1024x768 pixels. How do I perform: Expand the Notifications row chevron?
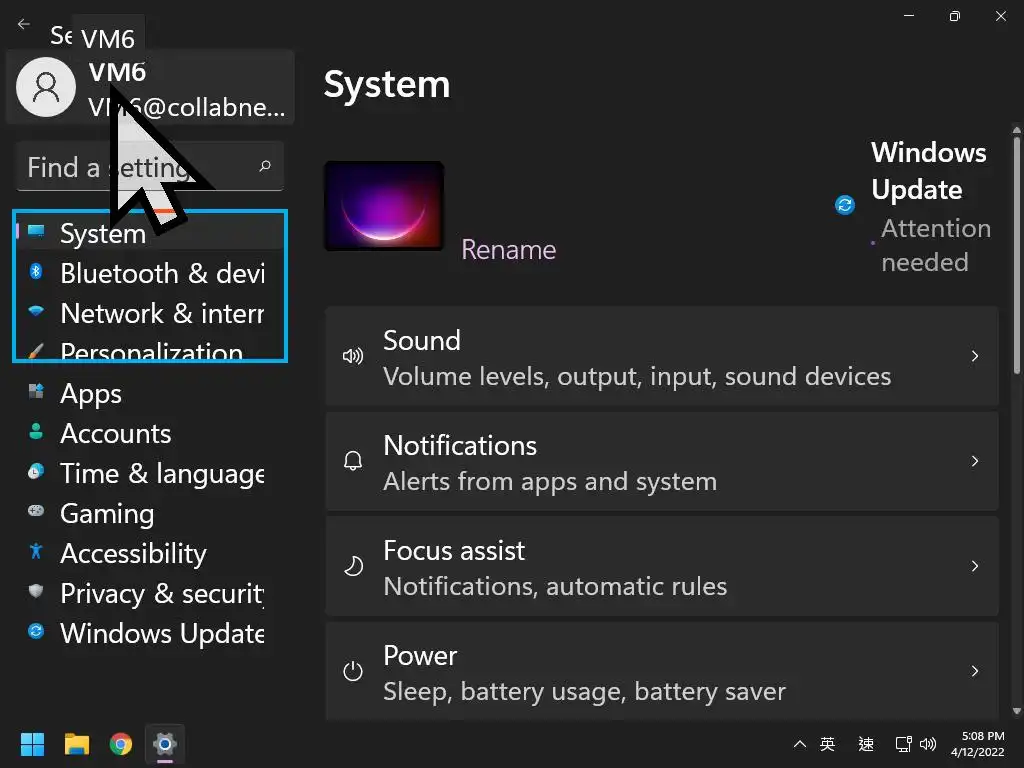[974, 461]
